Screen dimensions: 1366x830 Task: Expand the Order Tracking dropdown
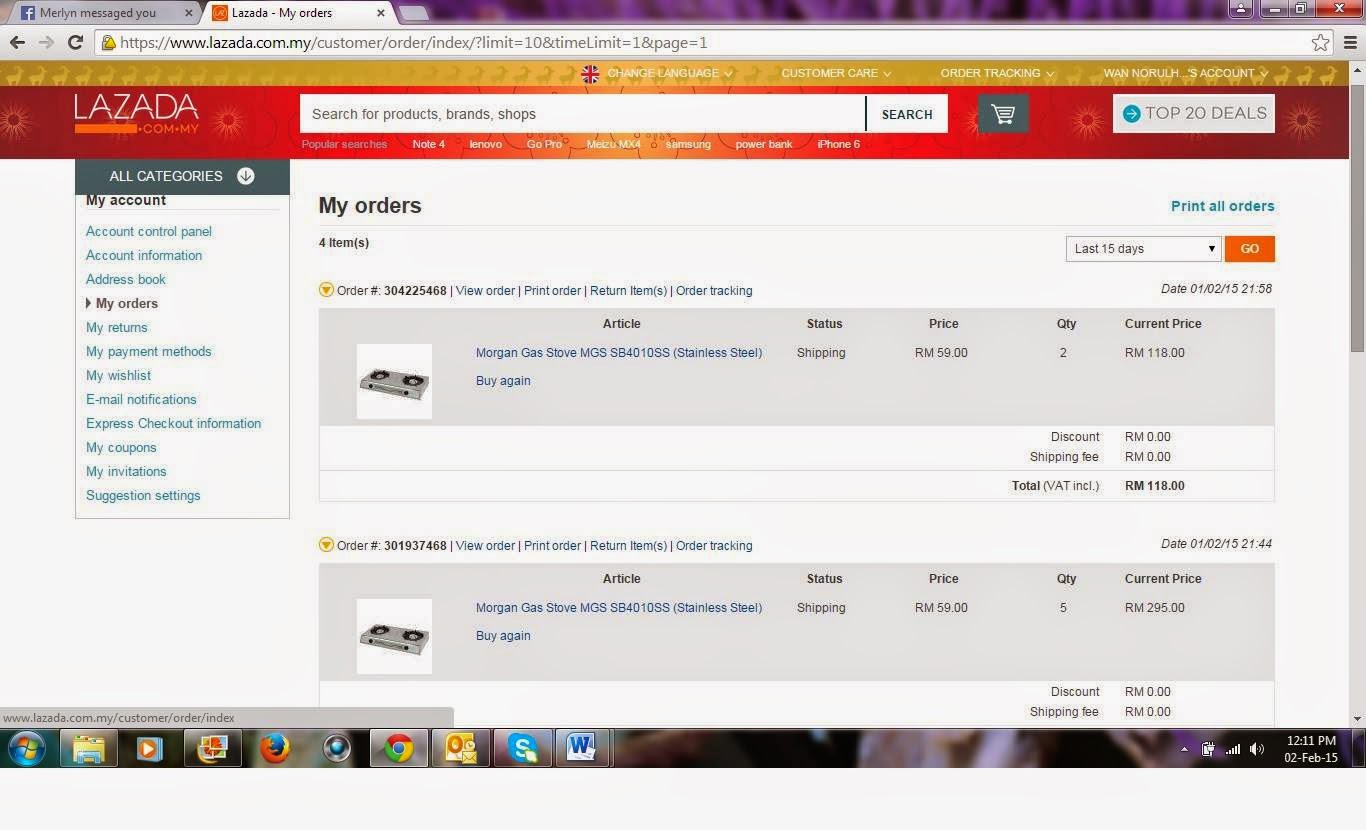pos(997,73)
